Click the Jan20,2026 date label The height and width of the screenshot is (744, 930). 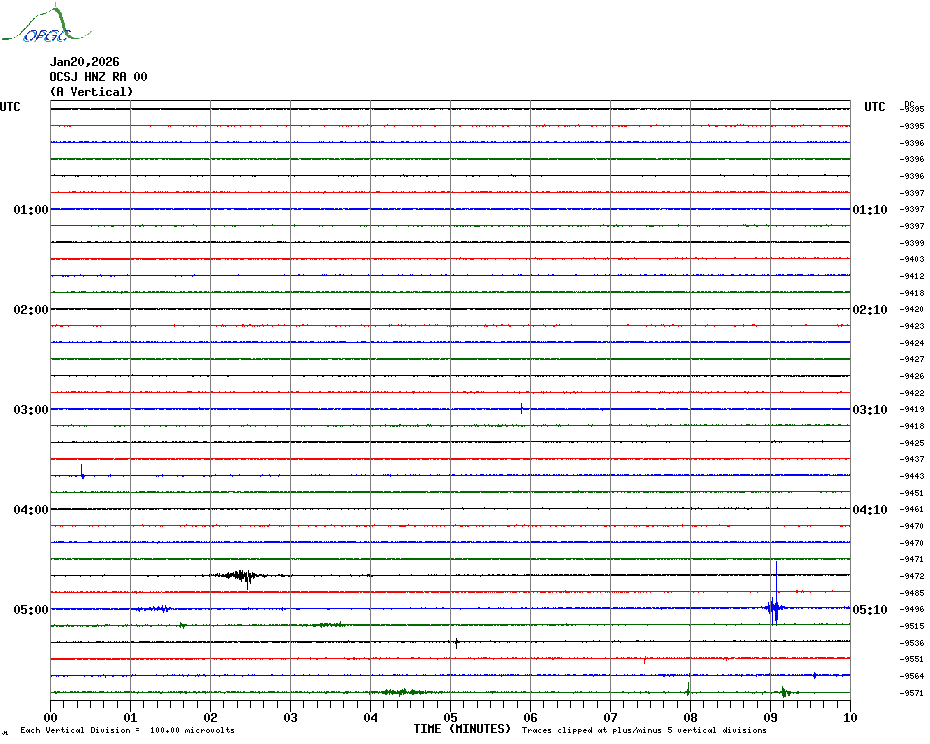pos(84,62)
